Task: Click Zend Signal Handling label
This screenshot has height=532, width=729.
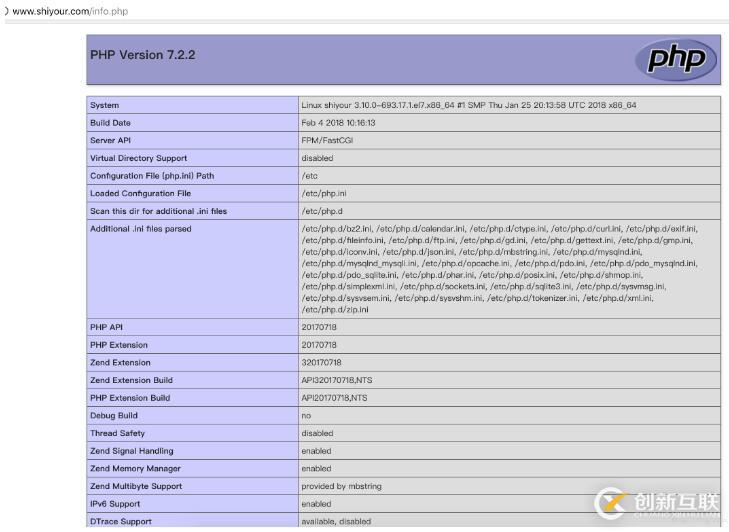Action: (x=132, y=451)
